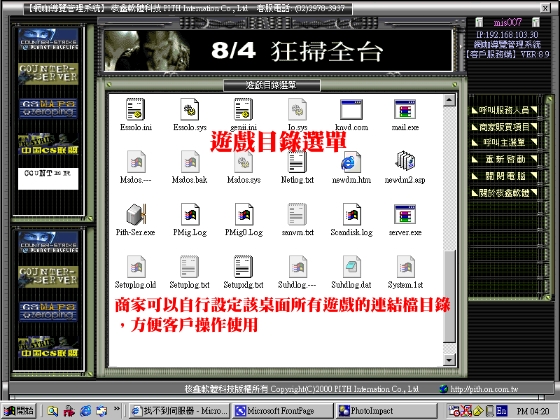Image resolution: width=560 pixels, height=420 pixels.
Task: Select the Essolo.ini configuration file icon
Action: coord(135,109)
